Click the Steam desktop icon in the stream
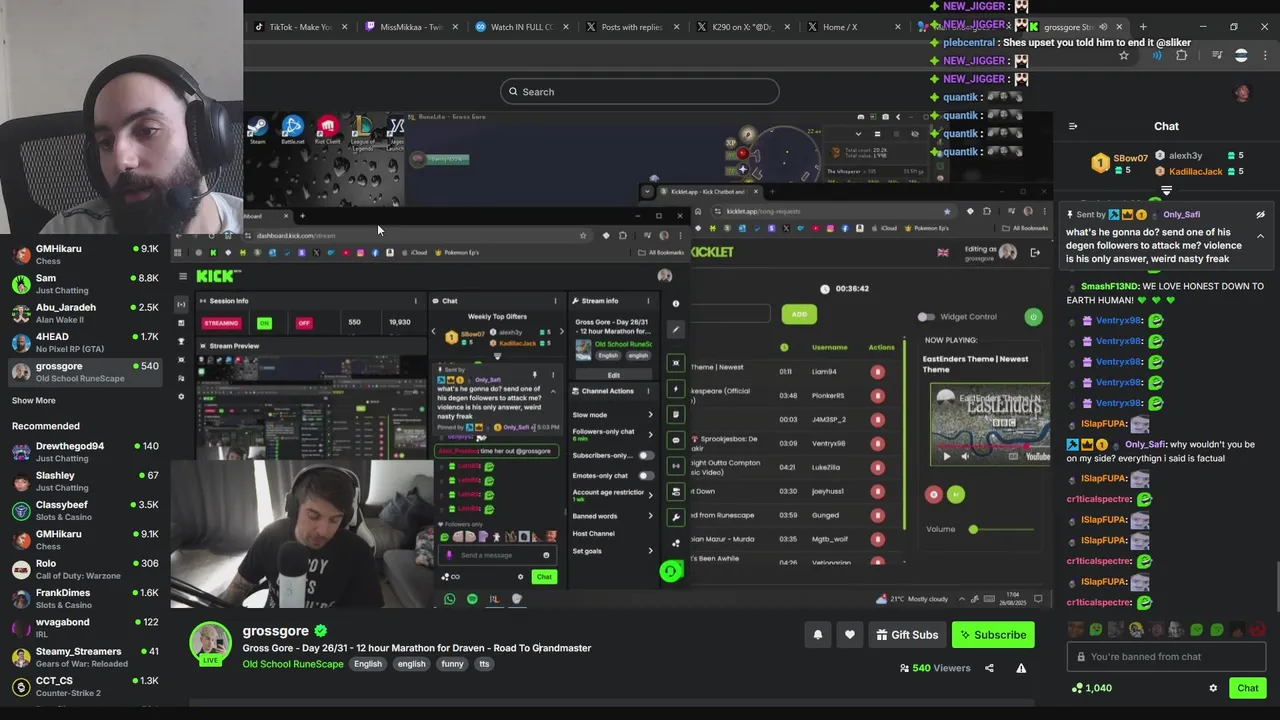 258,129
